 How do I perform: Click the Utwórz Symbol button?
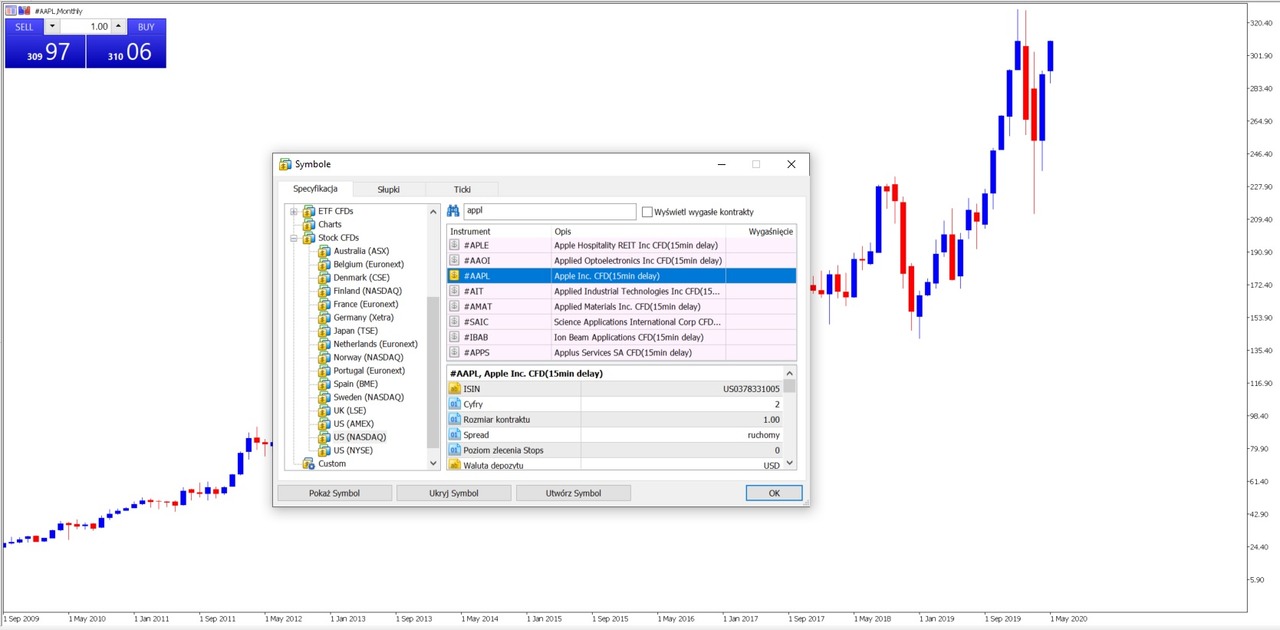pos(573,493)
